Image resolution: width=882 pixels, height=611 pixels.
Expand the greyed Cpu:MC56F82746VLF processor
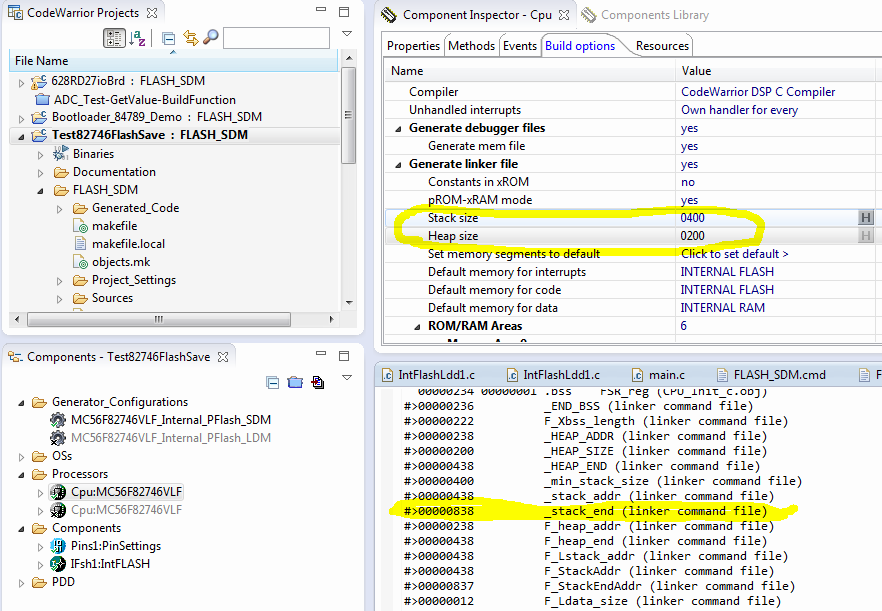click(40, 511)
